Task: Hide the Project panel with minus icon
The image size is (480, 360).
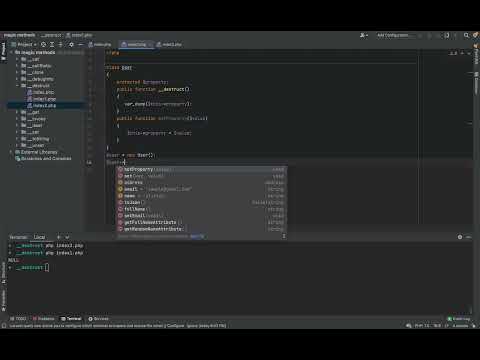Action: click(x=80, y=44)
